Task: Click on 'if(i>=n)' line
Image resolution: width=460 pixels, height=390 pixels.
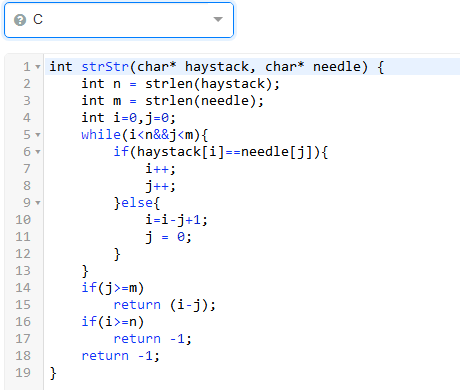Action: tap(113, 322)
